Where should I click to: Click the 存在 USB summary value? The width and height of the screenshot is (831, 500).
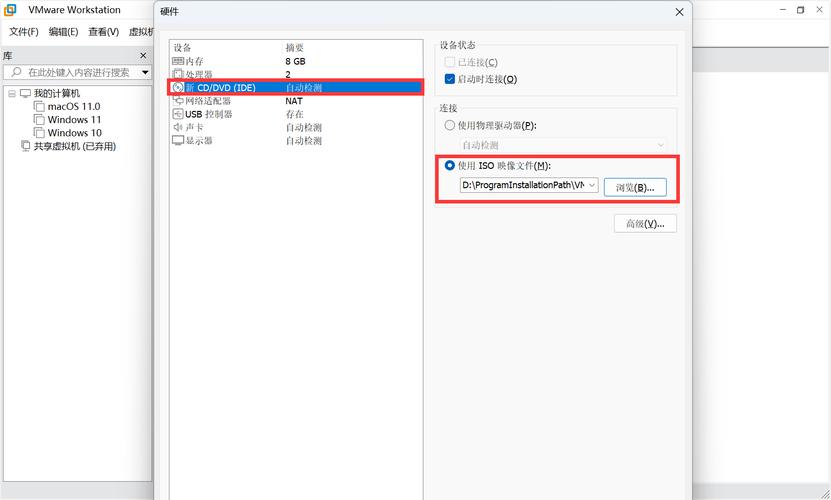[295, 114]
